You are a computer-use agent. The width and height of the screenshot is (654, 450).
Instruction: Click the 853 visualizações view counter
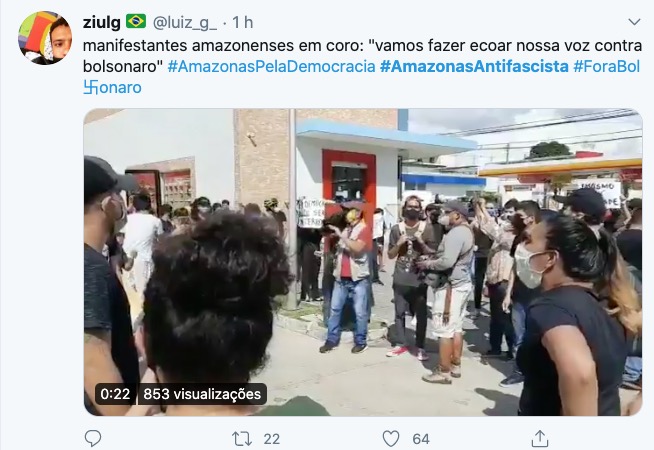(202, 394)
